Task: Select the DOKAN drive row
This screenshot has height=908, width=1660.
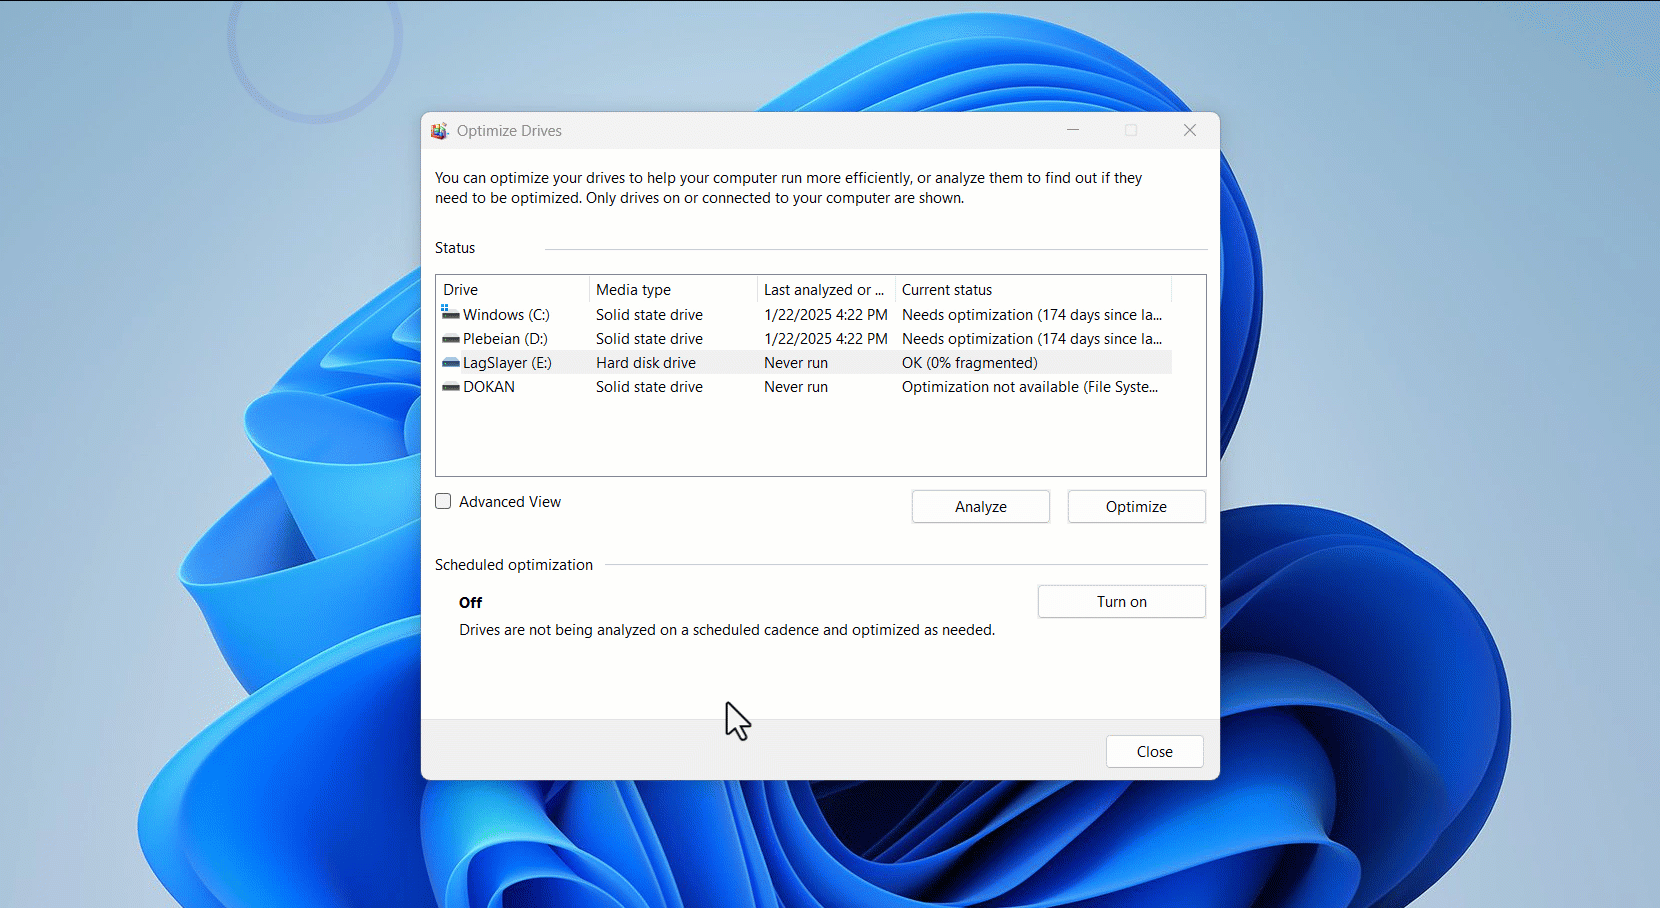Action: pos(700,386)
